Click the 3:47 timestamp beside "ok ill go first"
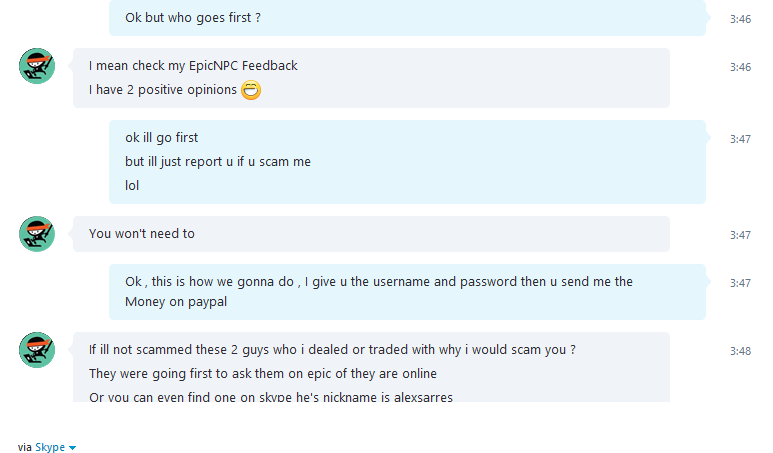 tap(740, 139)
